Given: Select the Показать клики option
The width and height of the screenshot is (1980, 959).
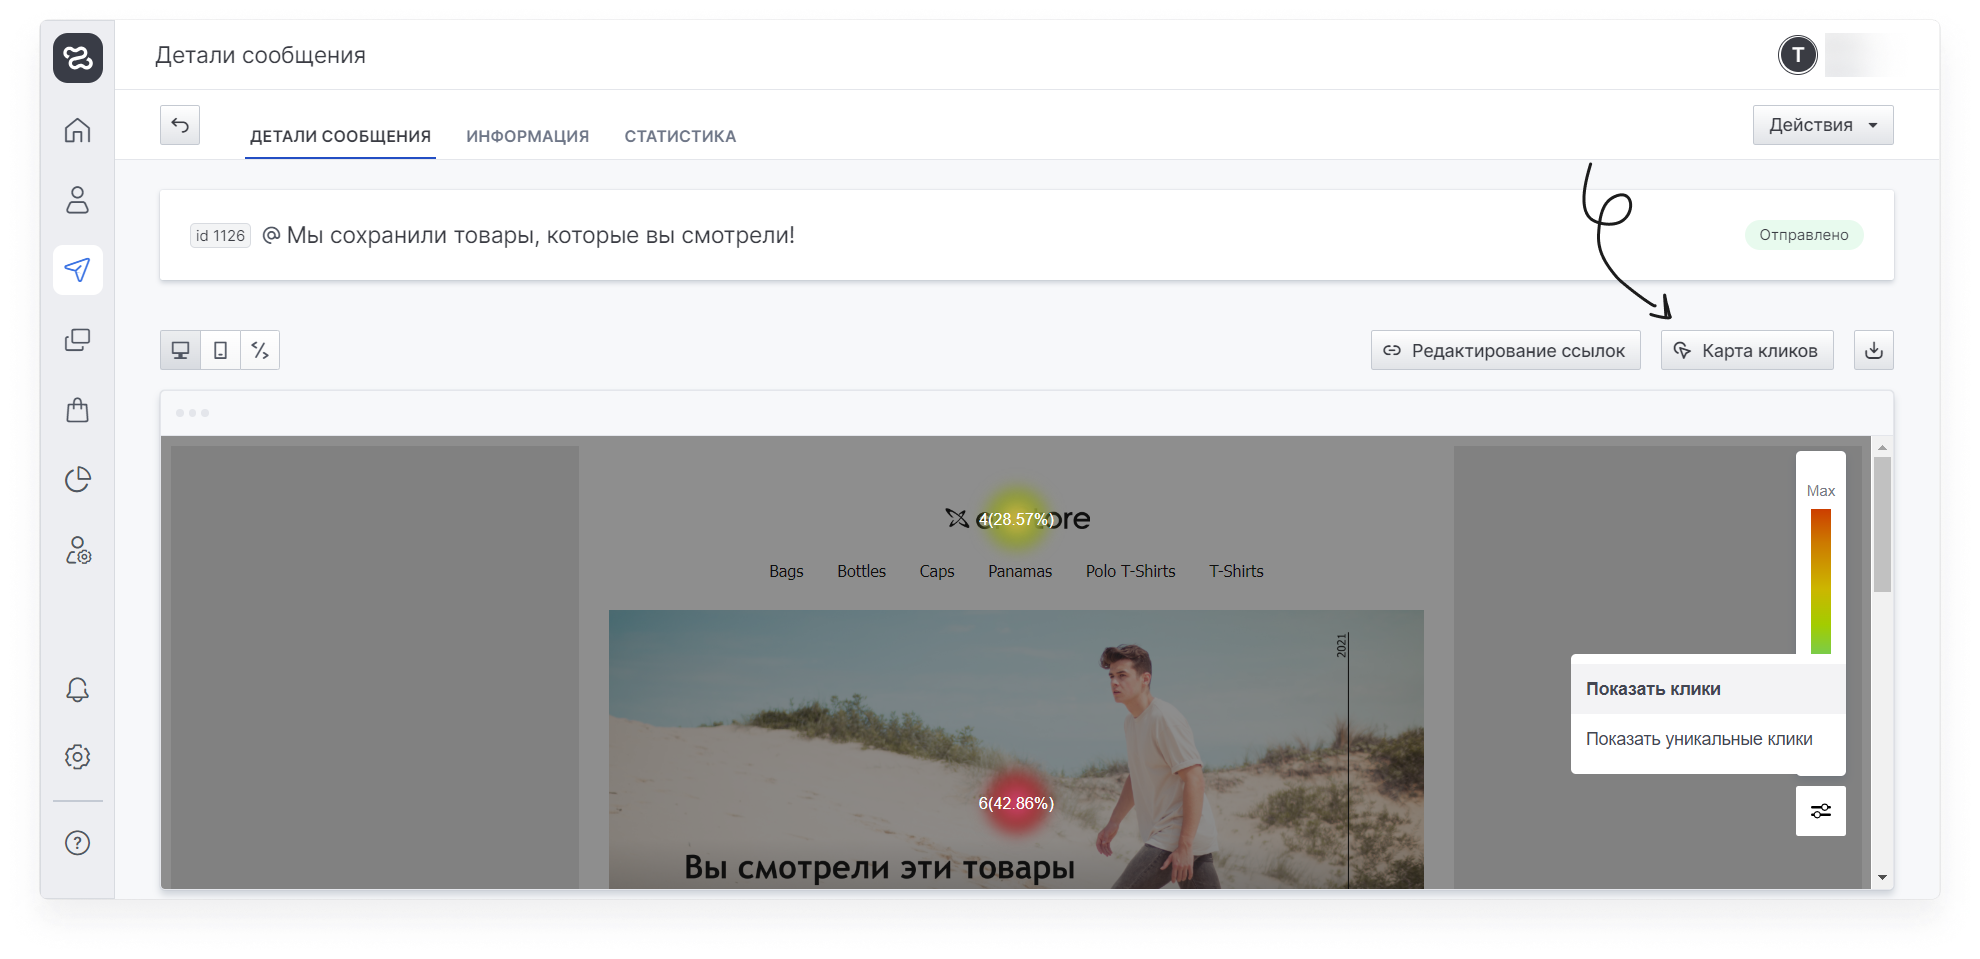Looking at the screenshot, I should click(x=1708, y=689).
